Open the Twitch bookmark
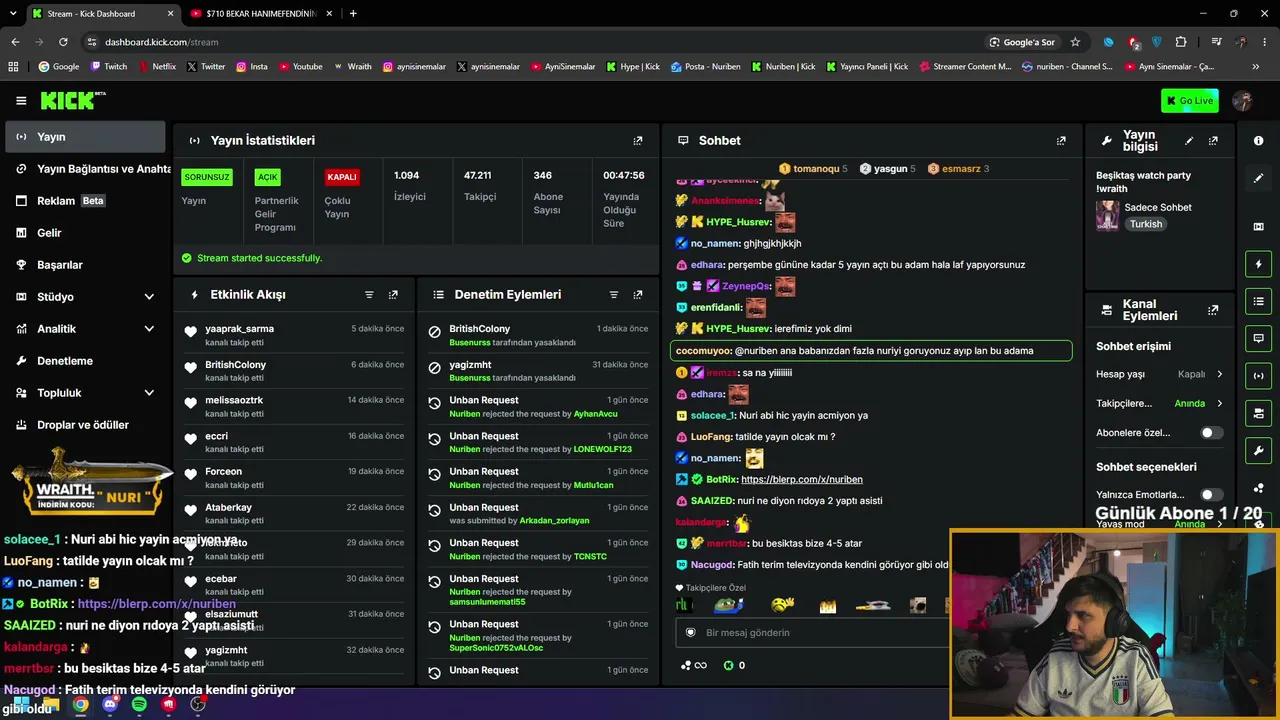This screenshot has width=1280, height=720. (x=109, y=67)
